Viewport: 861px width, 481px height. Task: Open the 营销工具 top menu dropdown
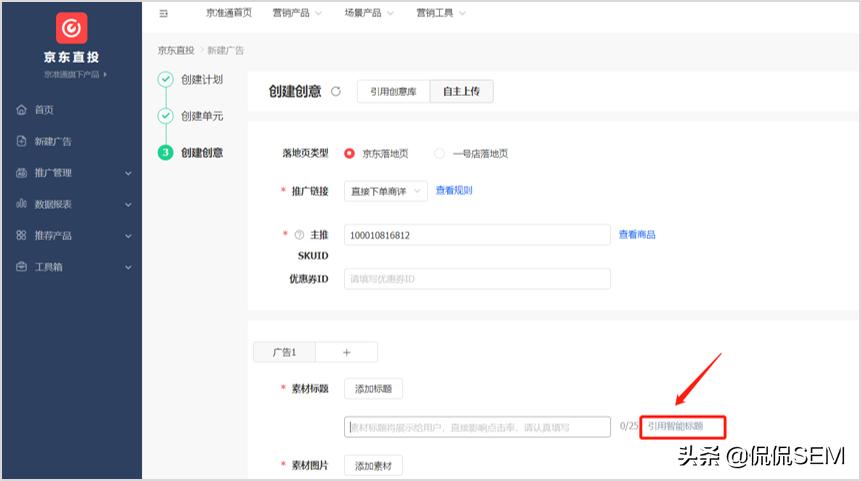click(x=440, y=13)
